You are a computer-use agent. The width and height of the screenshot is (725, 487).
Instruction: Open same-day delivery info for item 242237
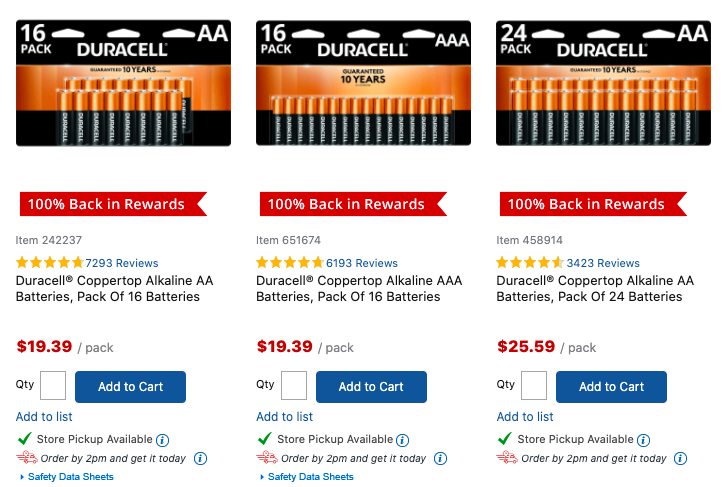[x=200, y=459]
